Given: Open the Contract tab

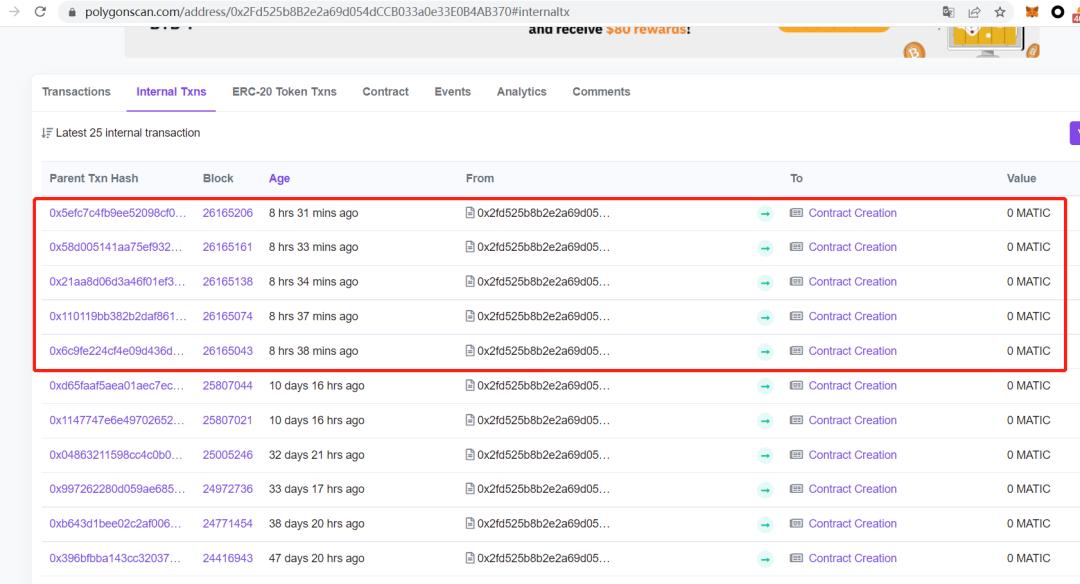Looking at the screenshot, I should (x=386, y=92).
